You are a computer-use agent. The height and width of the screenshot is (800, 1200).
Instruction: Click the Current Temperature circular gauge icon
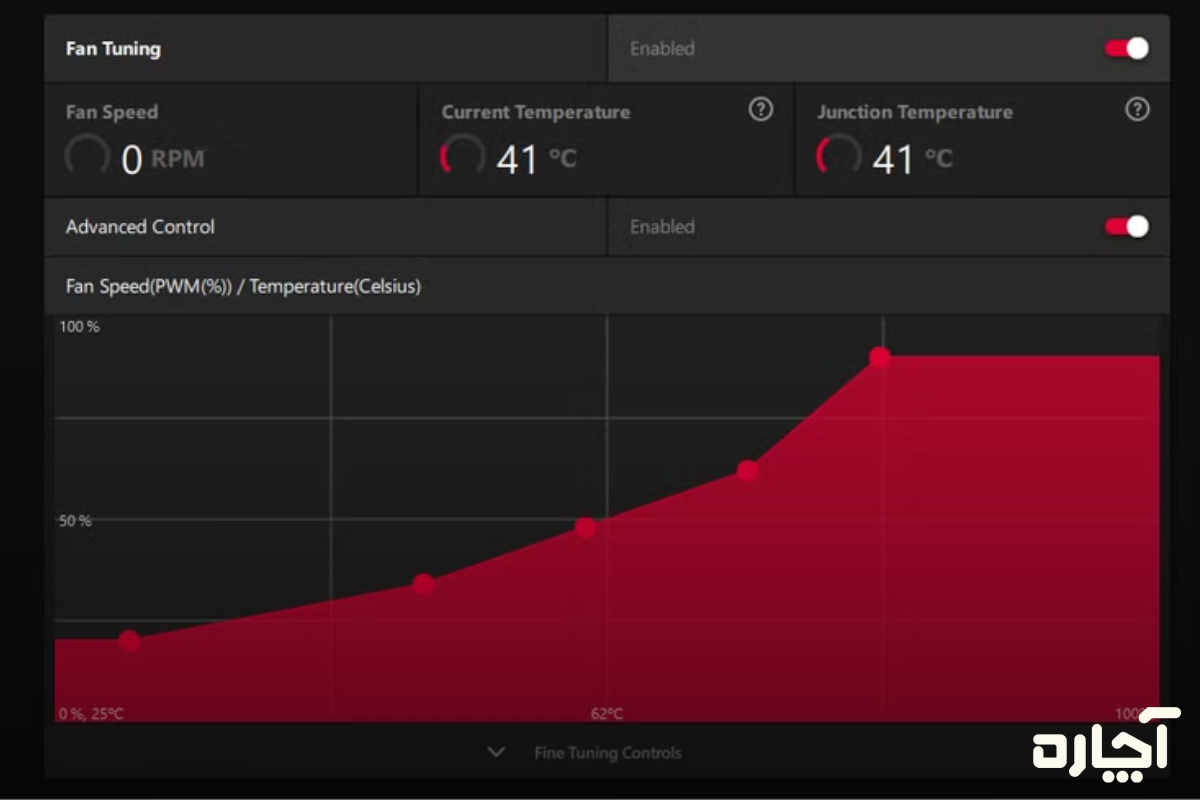[x=462, y=157]
